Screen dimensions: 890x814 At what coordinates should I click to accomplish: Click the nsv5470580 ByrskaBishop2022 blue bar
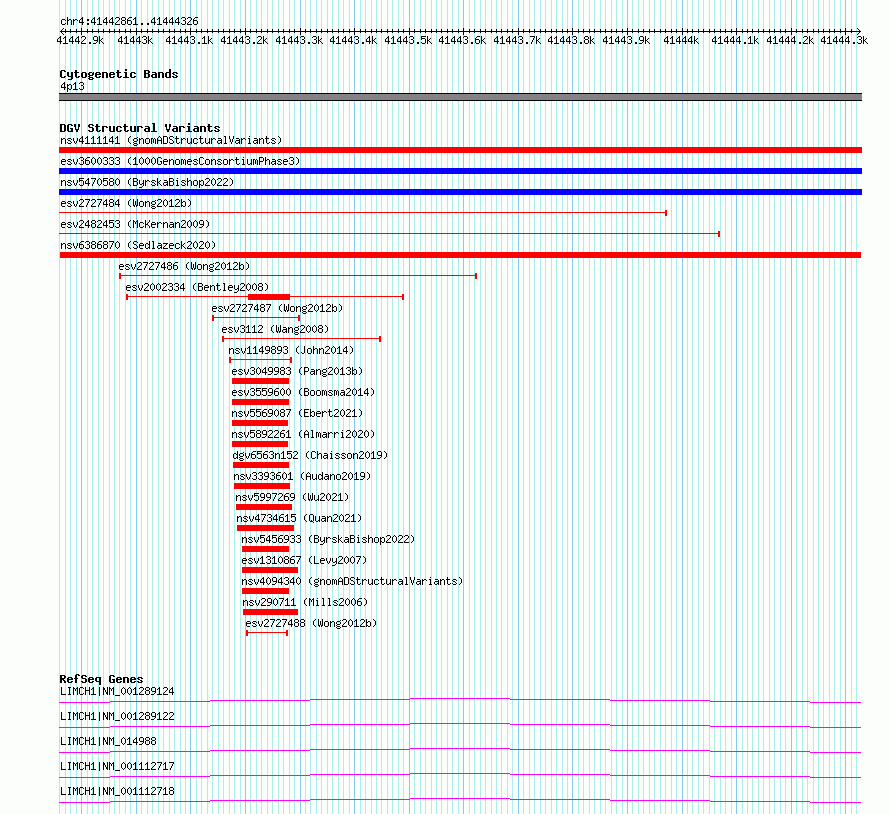[x=460, y=192]
